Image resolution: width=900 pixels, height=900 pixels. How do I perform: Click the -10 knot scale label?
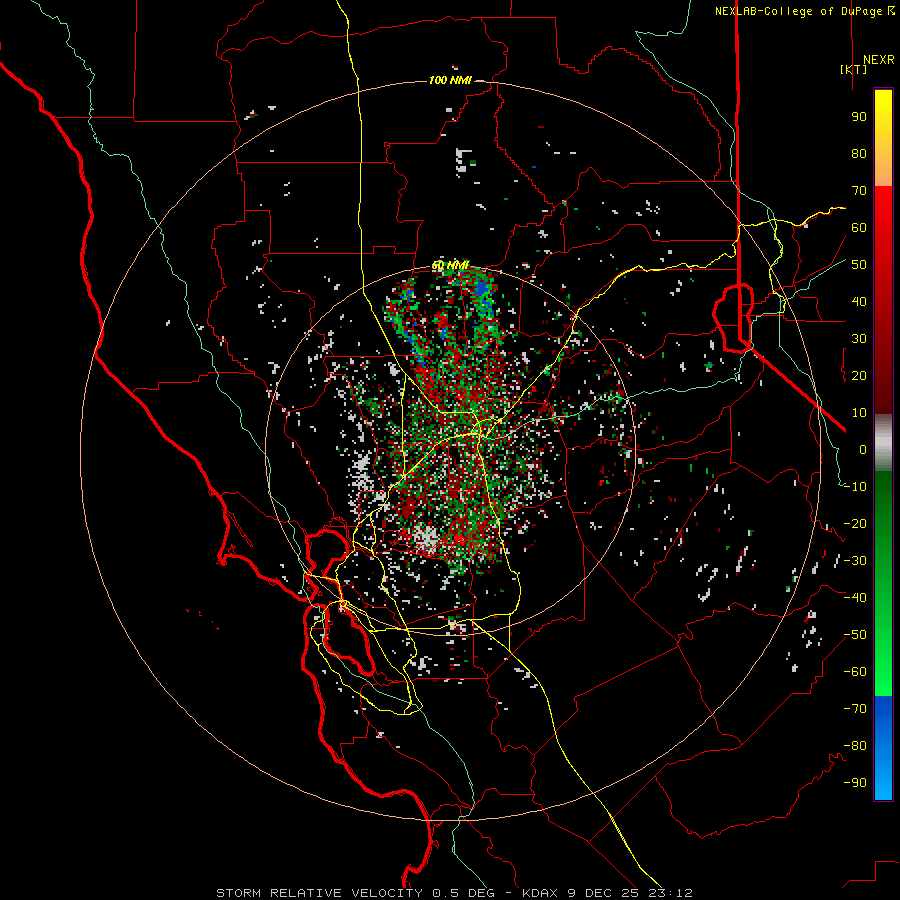pyautogui.click(x=855, y=487)
